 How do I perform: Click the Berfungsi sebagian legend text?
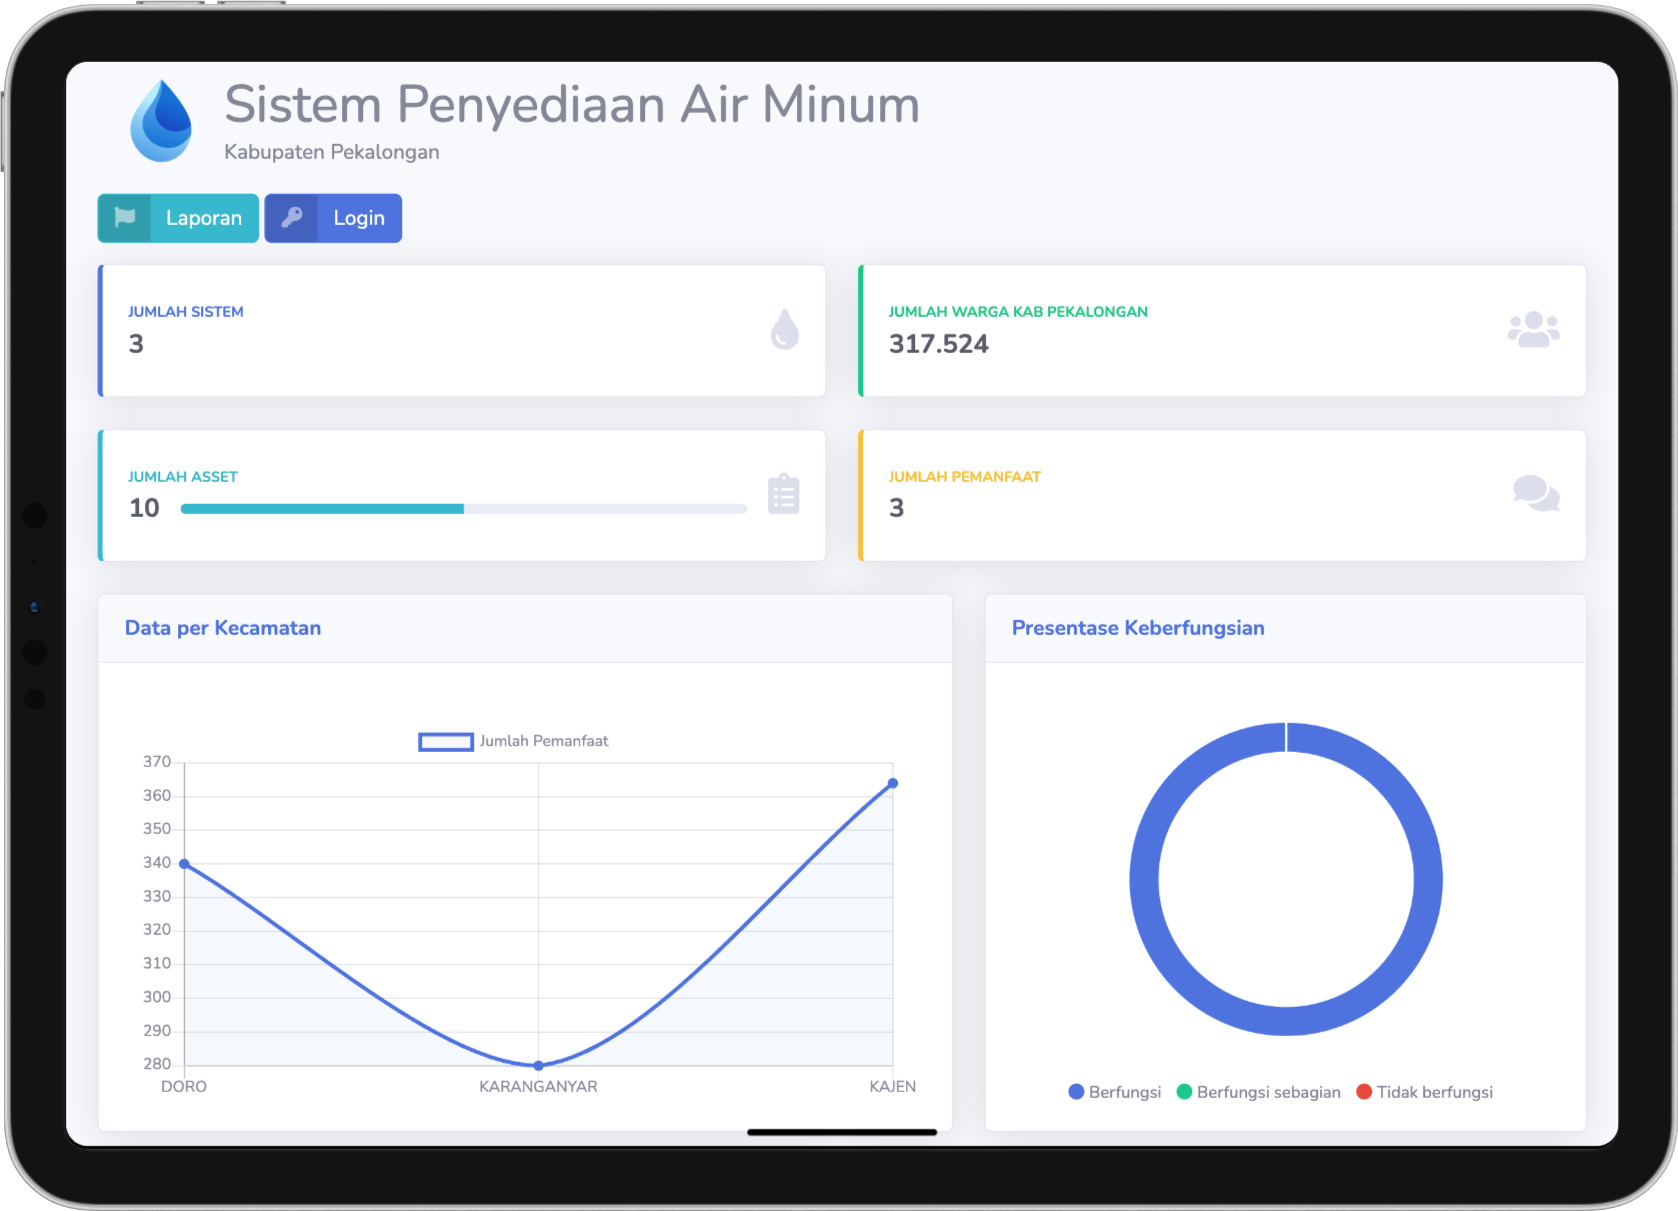1269,1092
